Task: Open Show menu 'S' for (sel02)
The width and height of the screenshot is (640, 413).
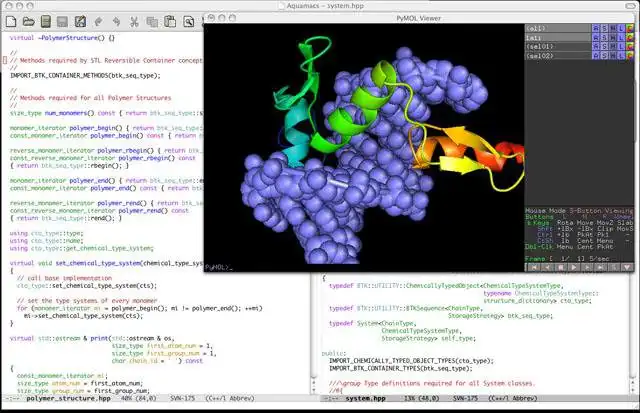Action: coord(604,55)
